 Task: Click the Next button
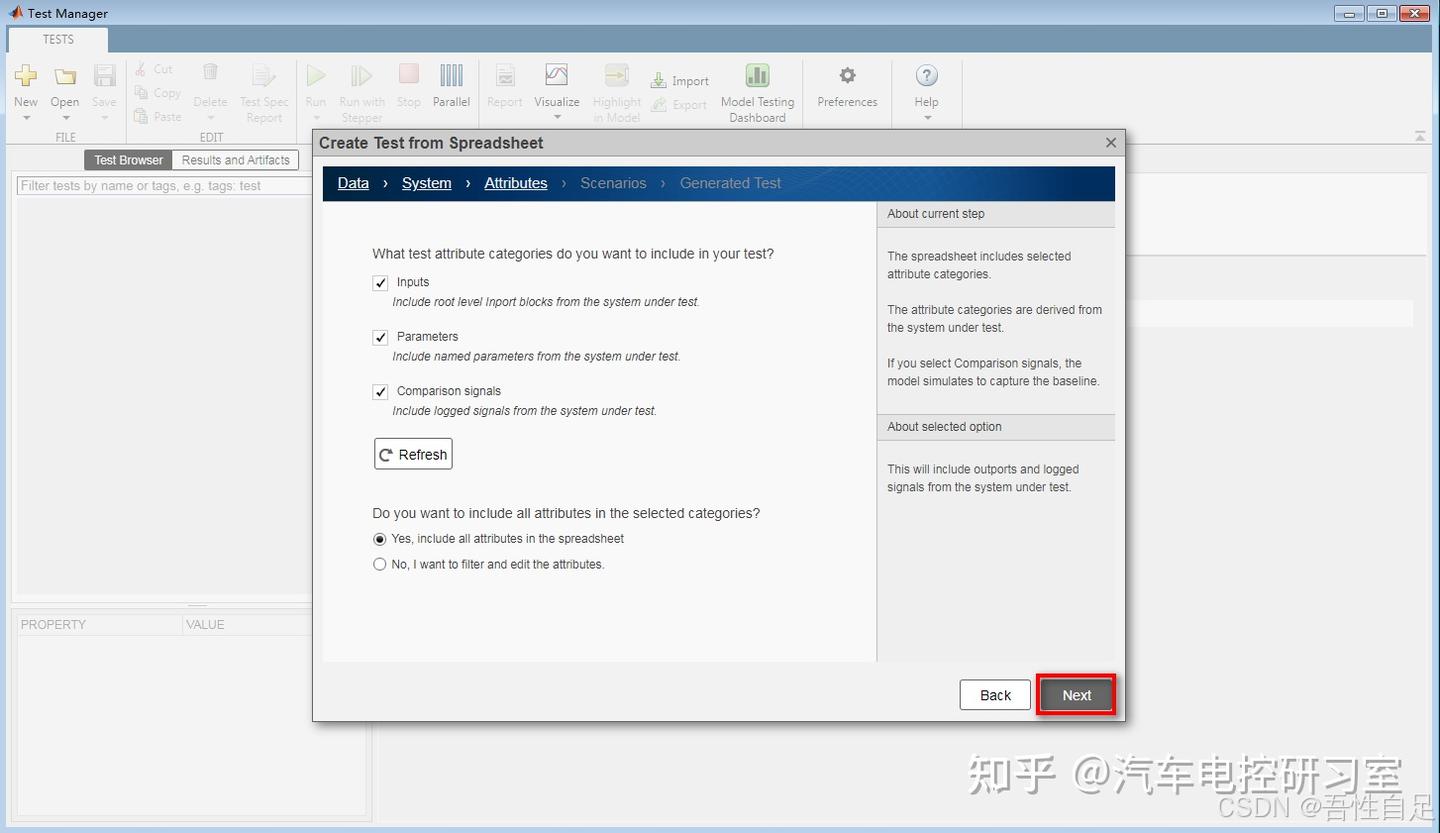pos(1076,694)
